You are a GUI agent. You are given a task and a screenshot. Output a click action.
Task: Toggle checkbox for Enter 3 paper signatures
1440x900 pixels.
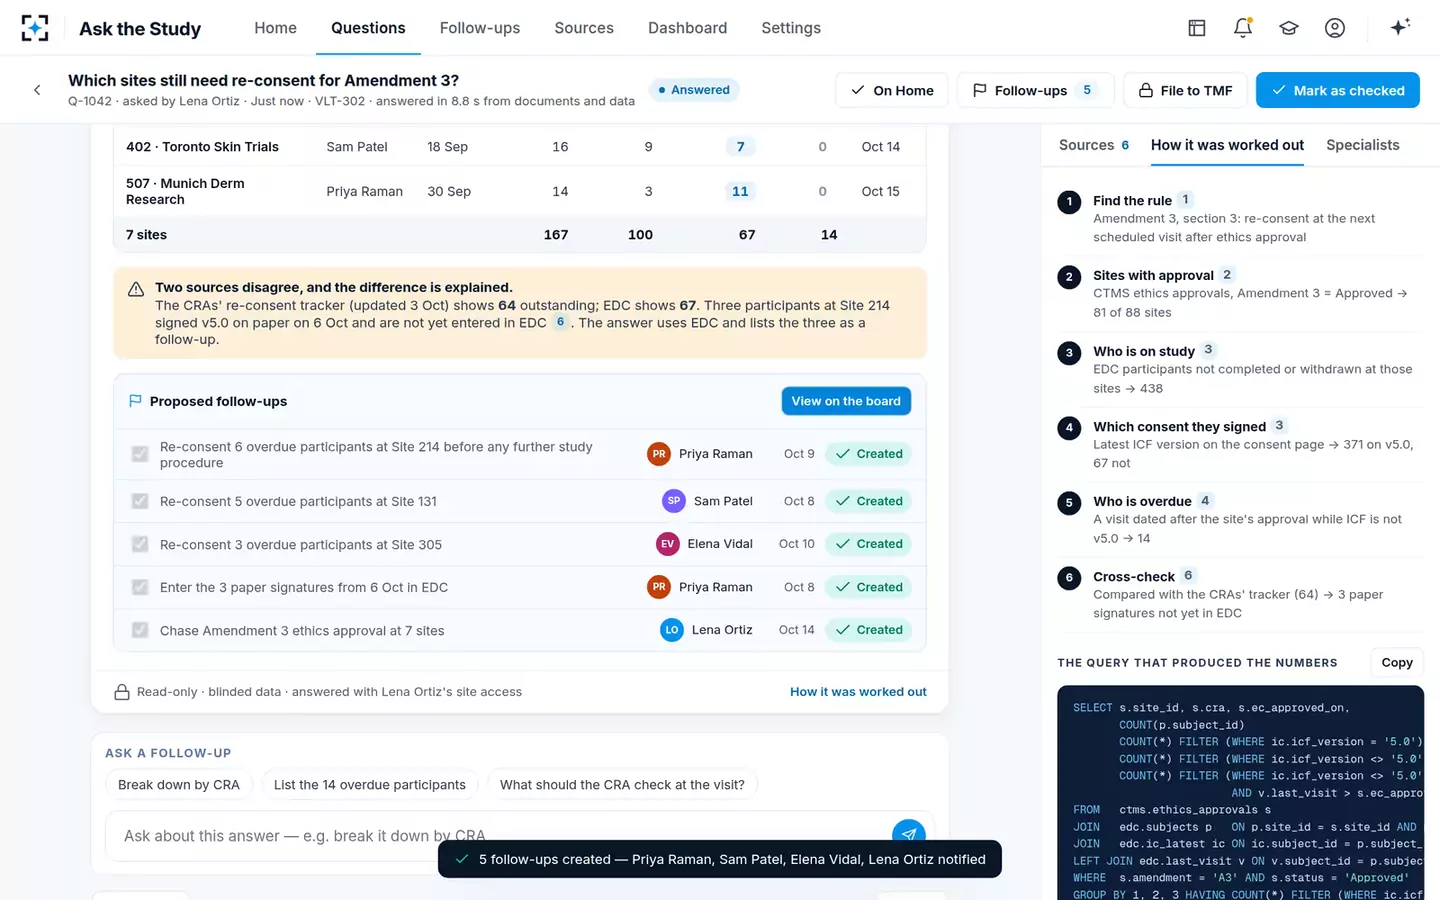[x=140, y=587]
